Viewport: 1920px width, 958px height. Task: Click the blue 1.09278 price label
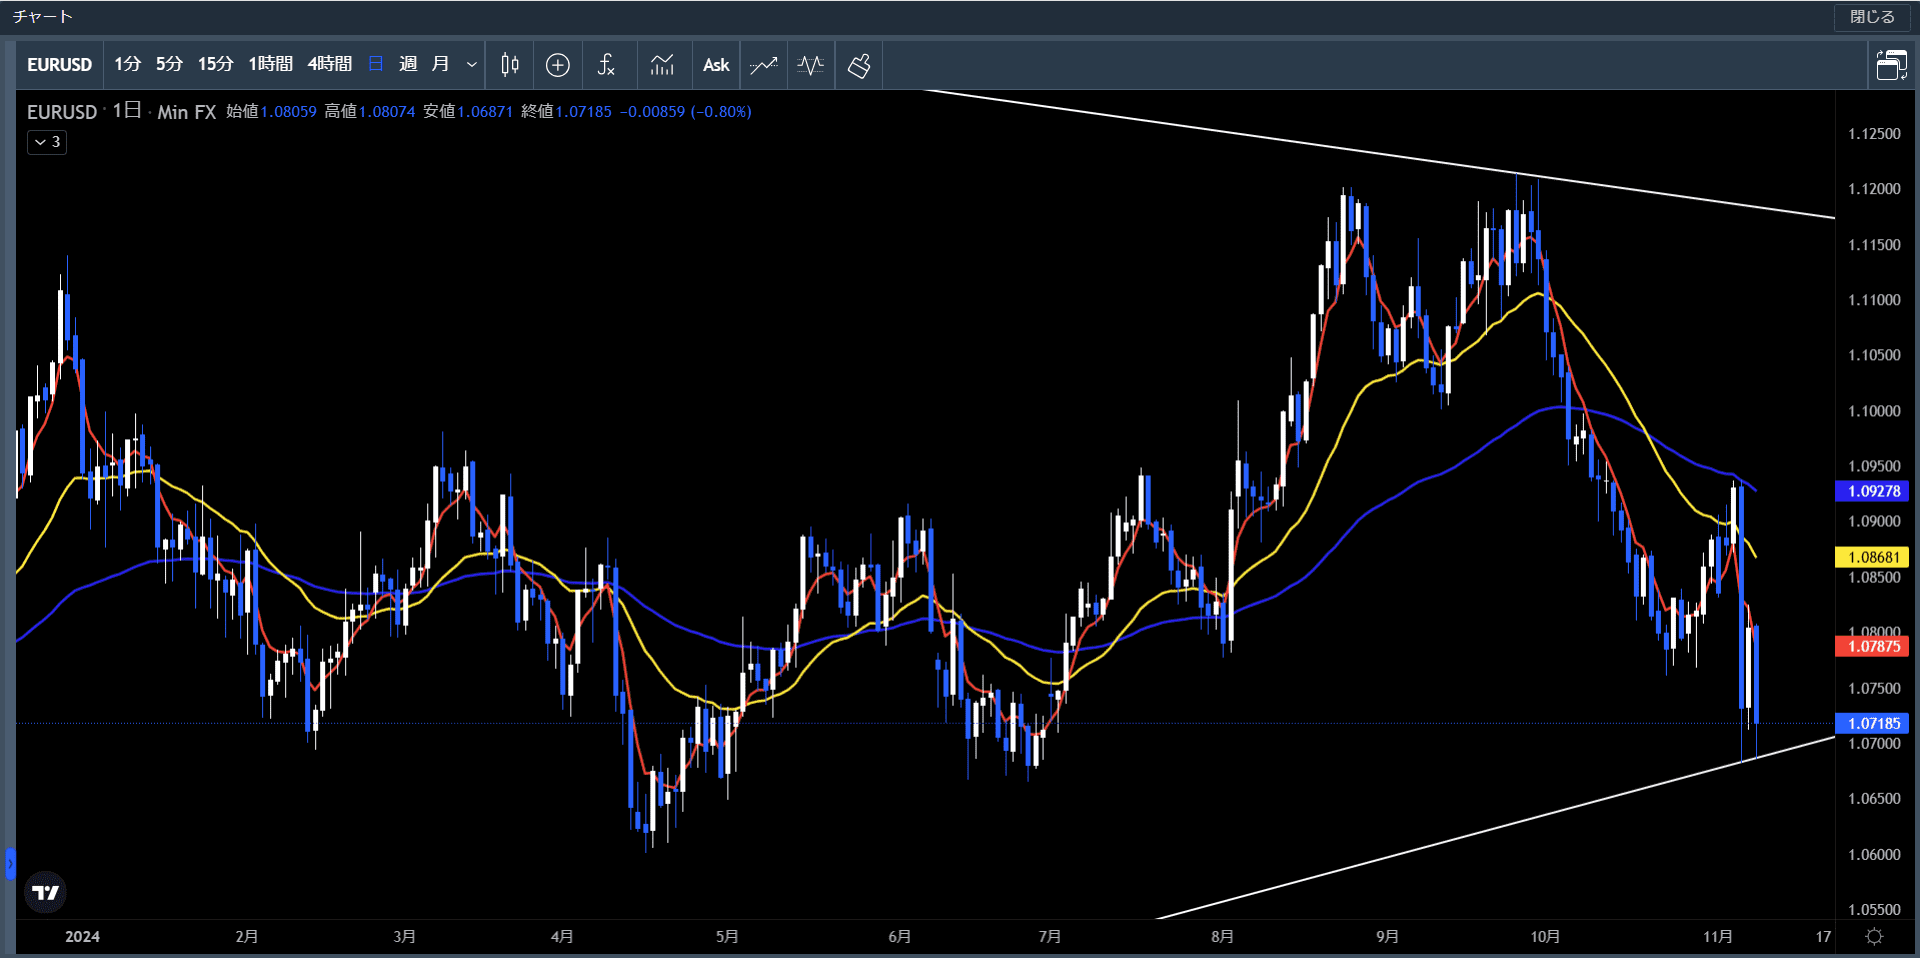1873,491
